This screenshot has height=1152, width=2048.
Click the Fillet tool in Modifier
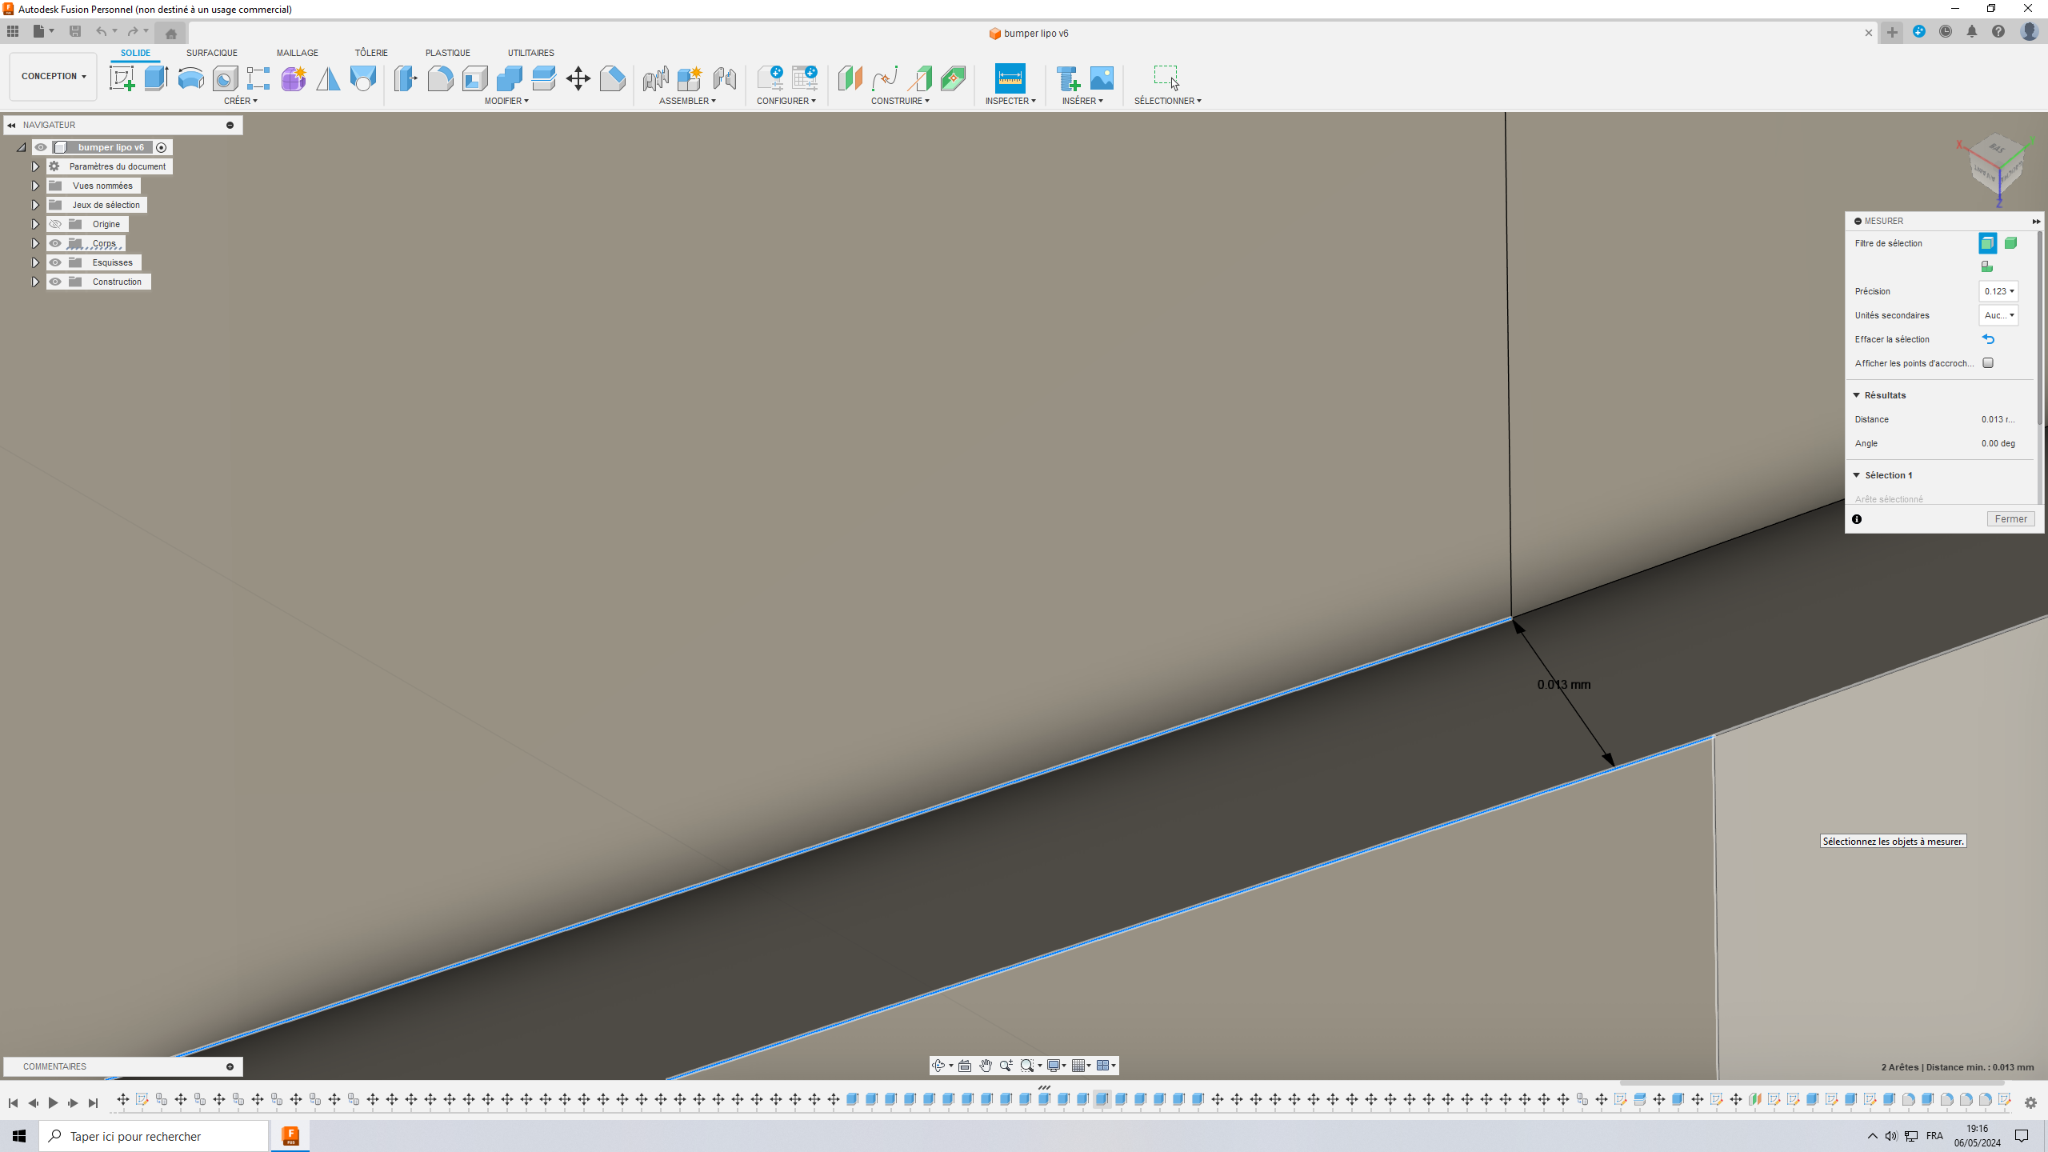pyautogui.click(x=440, y=78)
